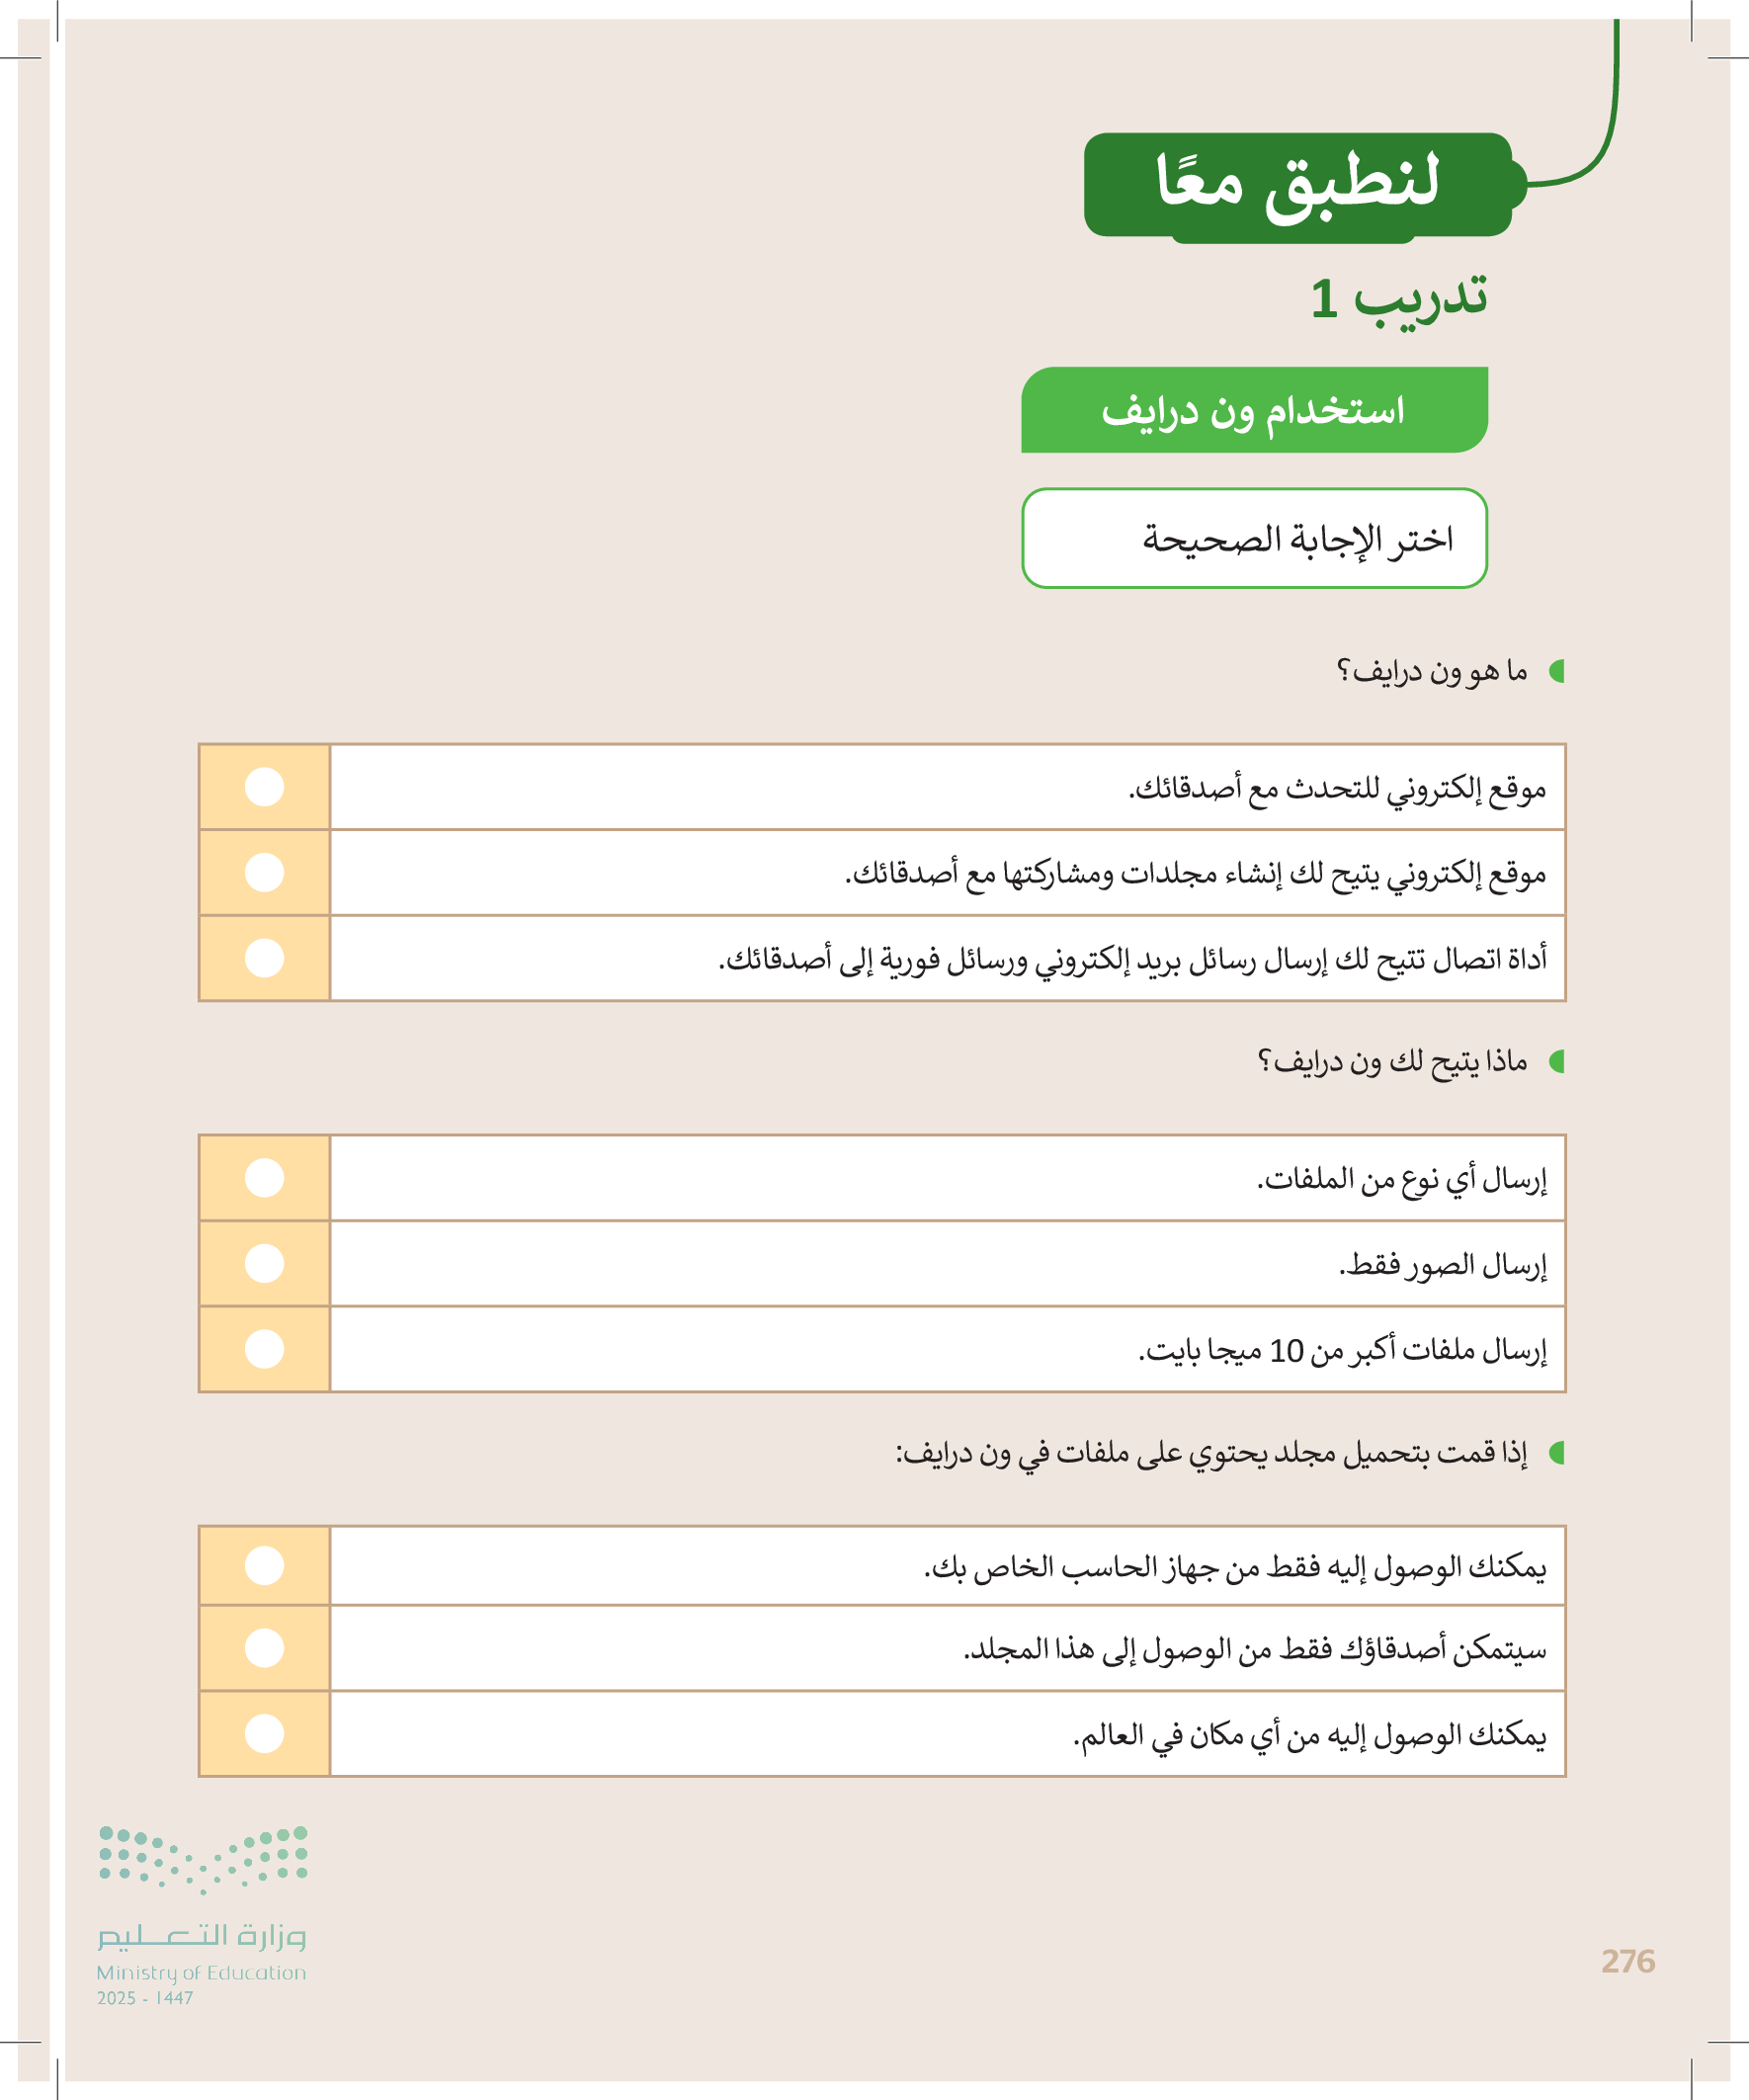The image size is (1749, 2100).
Task: Click the bullet beside 'إذا قمت بتحميل مجلد'
Action: click(x=1556, y=1453)
